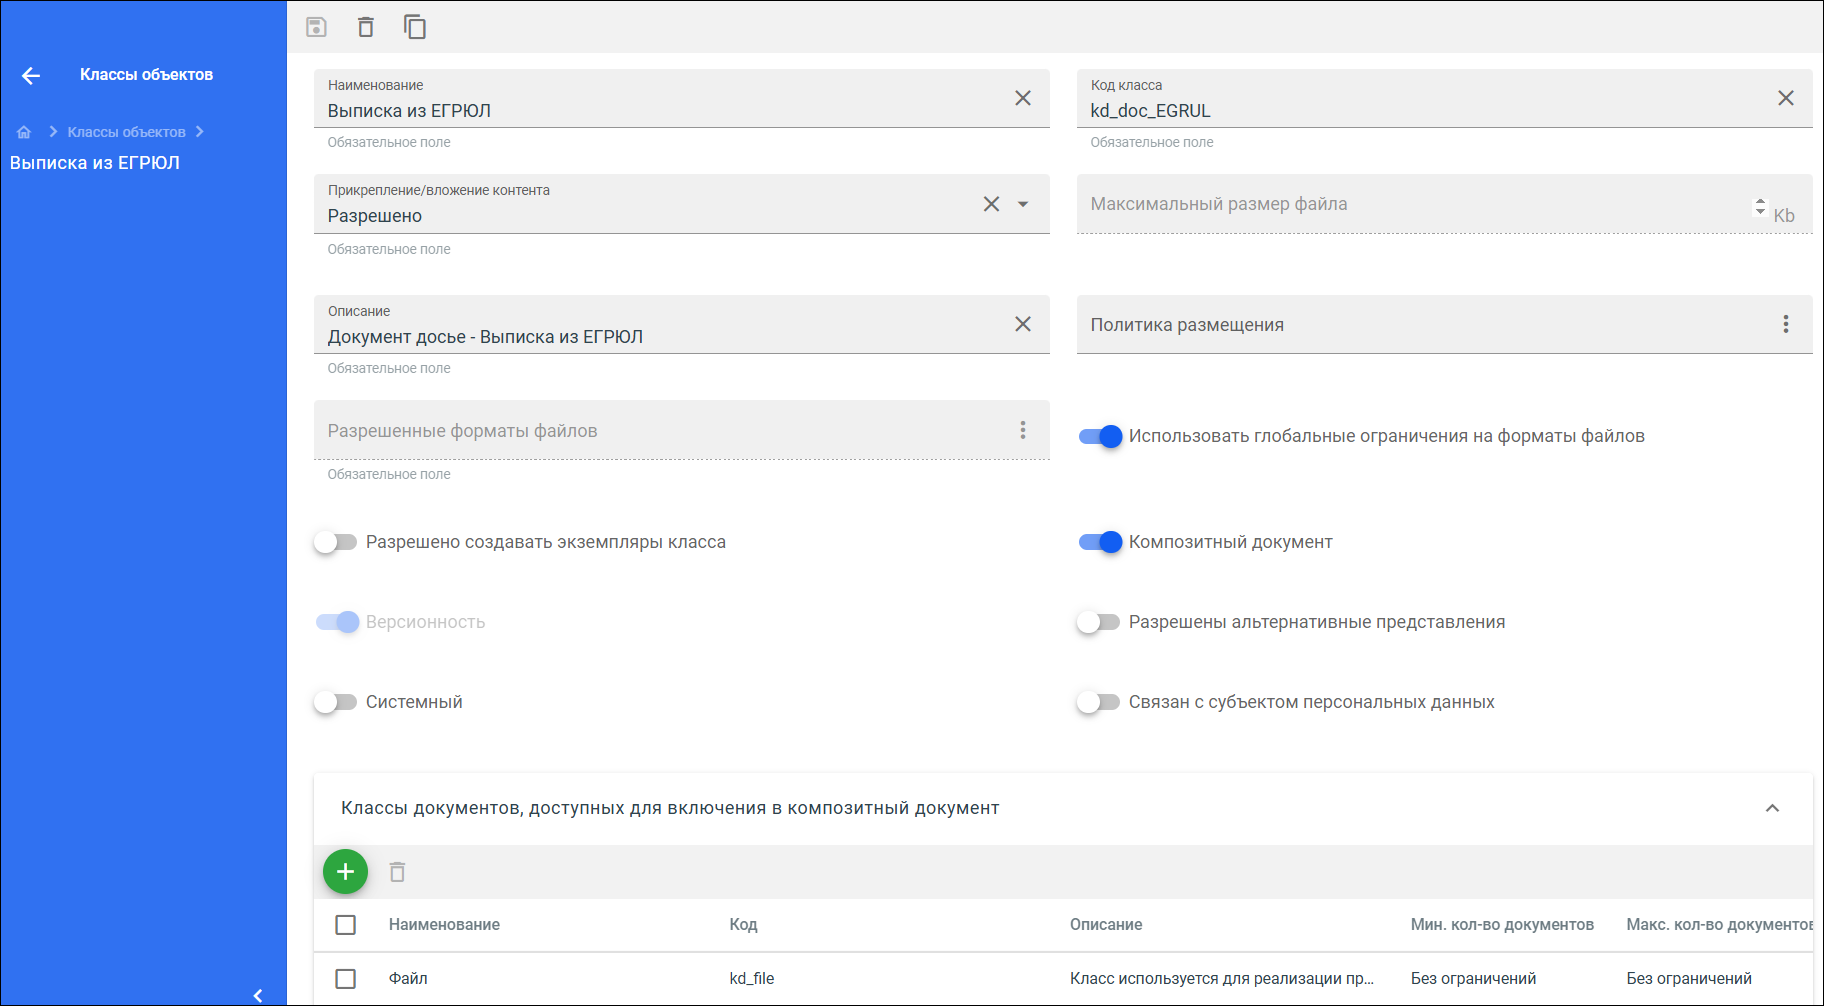
Task: Enable Разрешено создавать экземпляры класса
Action: (335, 542)
